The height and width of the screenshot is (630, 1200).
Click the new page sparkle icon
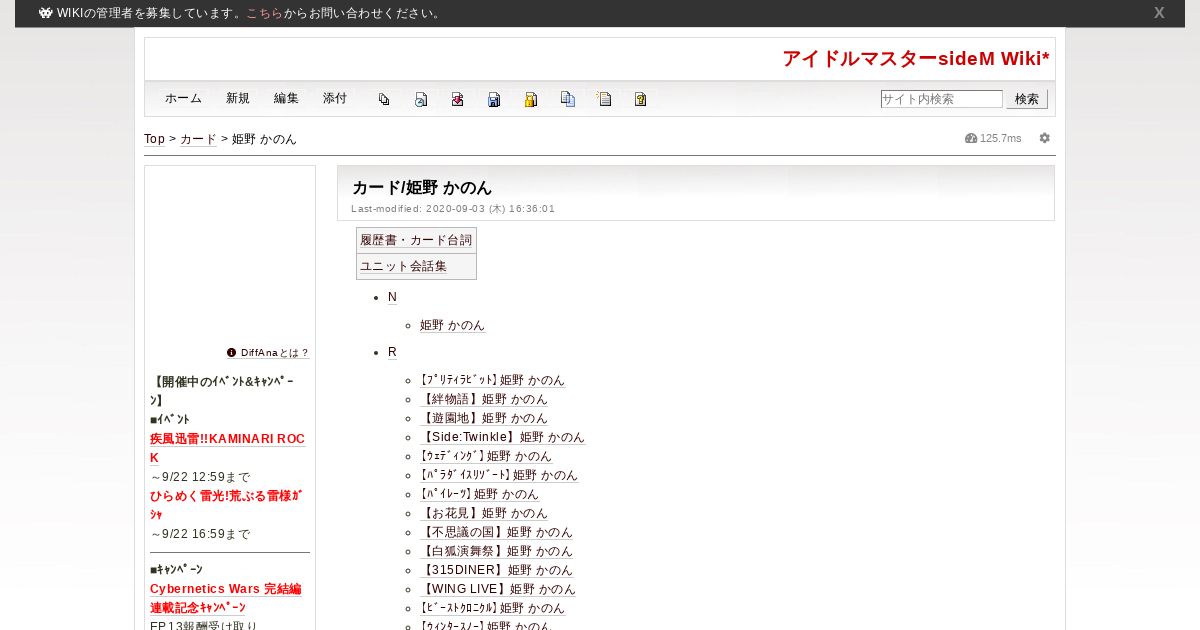tap(604, 99)
